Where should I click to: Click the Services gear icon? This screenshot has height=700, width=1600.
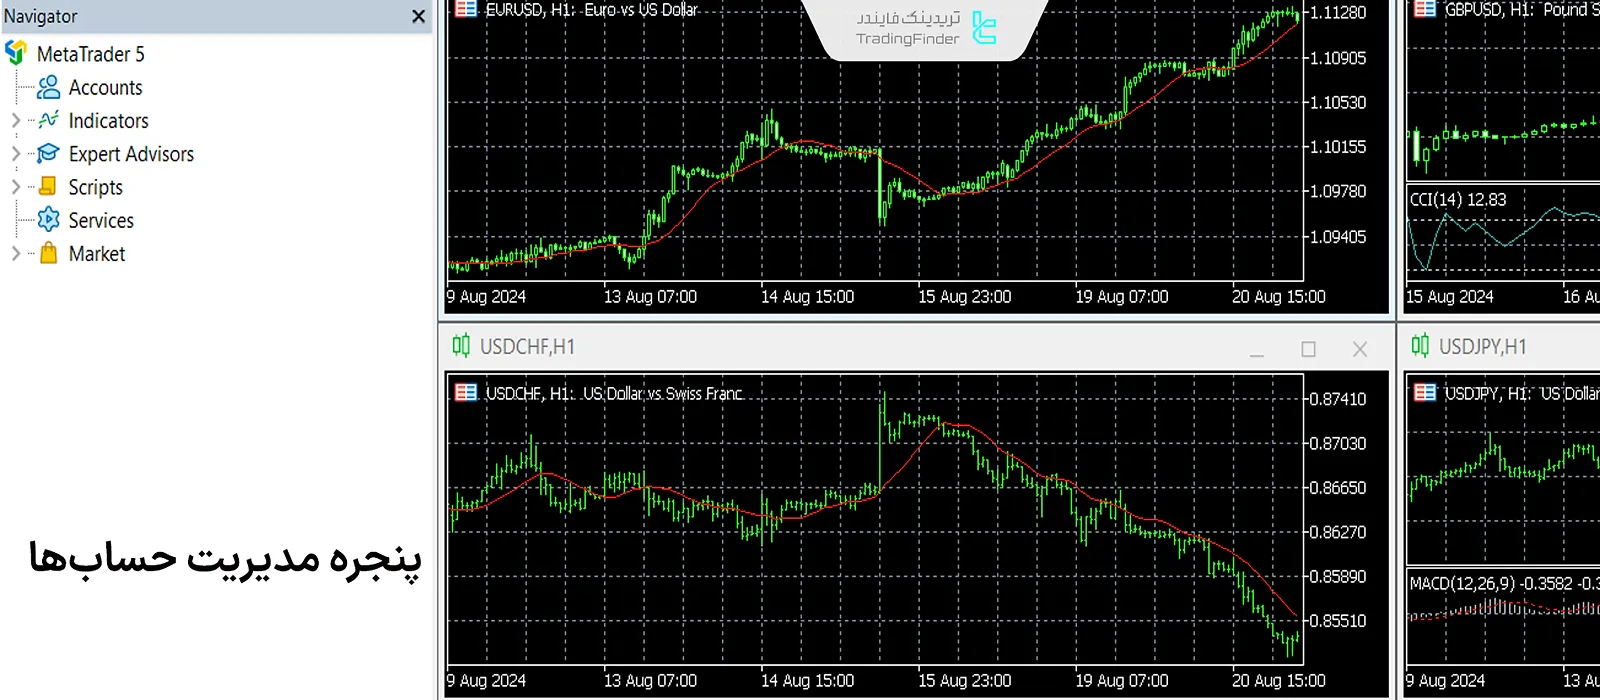[48, 220]
